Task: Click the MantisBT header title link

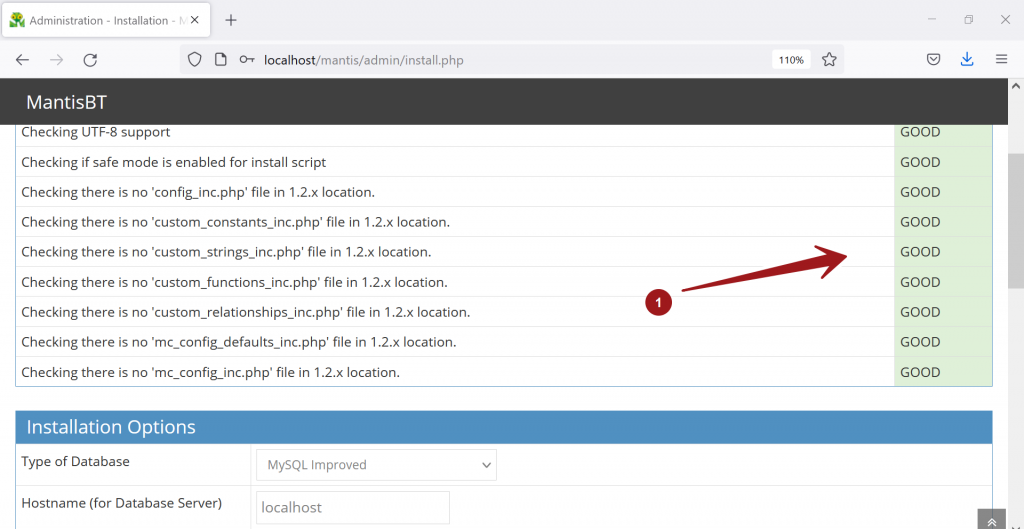Action: 66,103
